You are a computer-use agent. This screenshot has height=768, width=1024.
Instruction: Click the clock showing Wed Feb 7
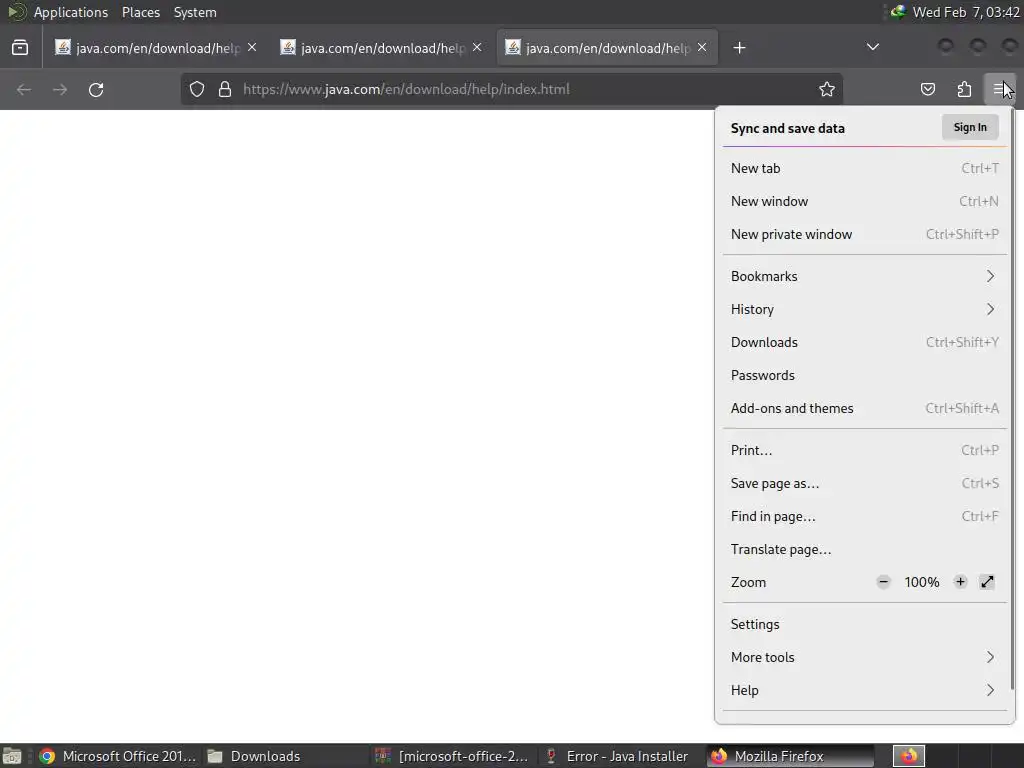tap(966, 12)
